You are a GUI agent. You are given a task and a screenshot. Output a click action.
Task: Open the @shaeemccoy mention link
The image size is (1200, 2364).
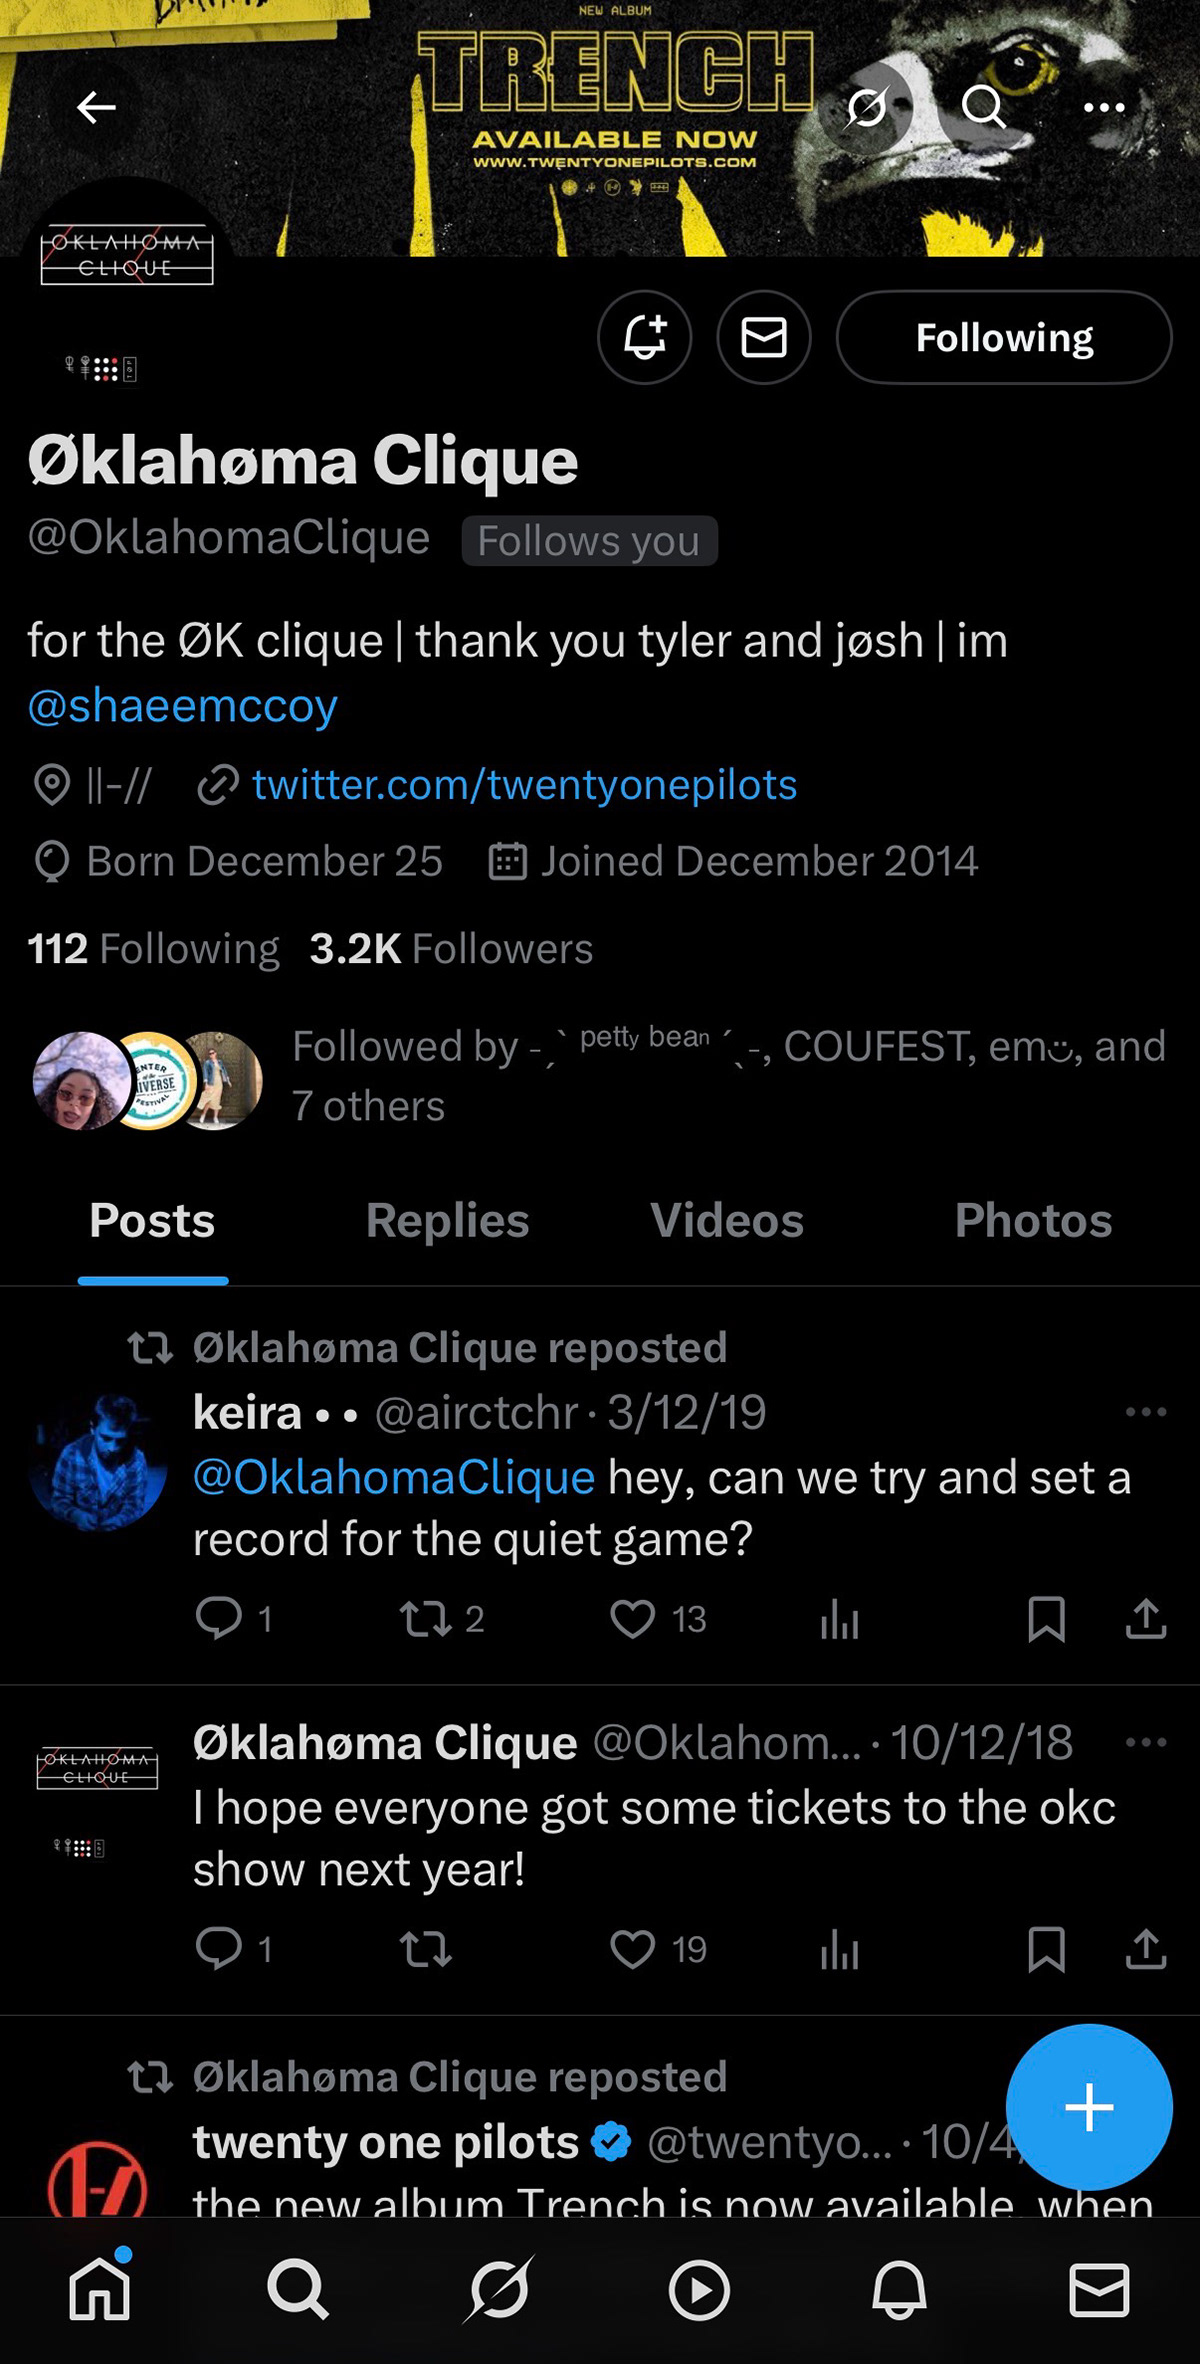click(x=183, y=706)
